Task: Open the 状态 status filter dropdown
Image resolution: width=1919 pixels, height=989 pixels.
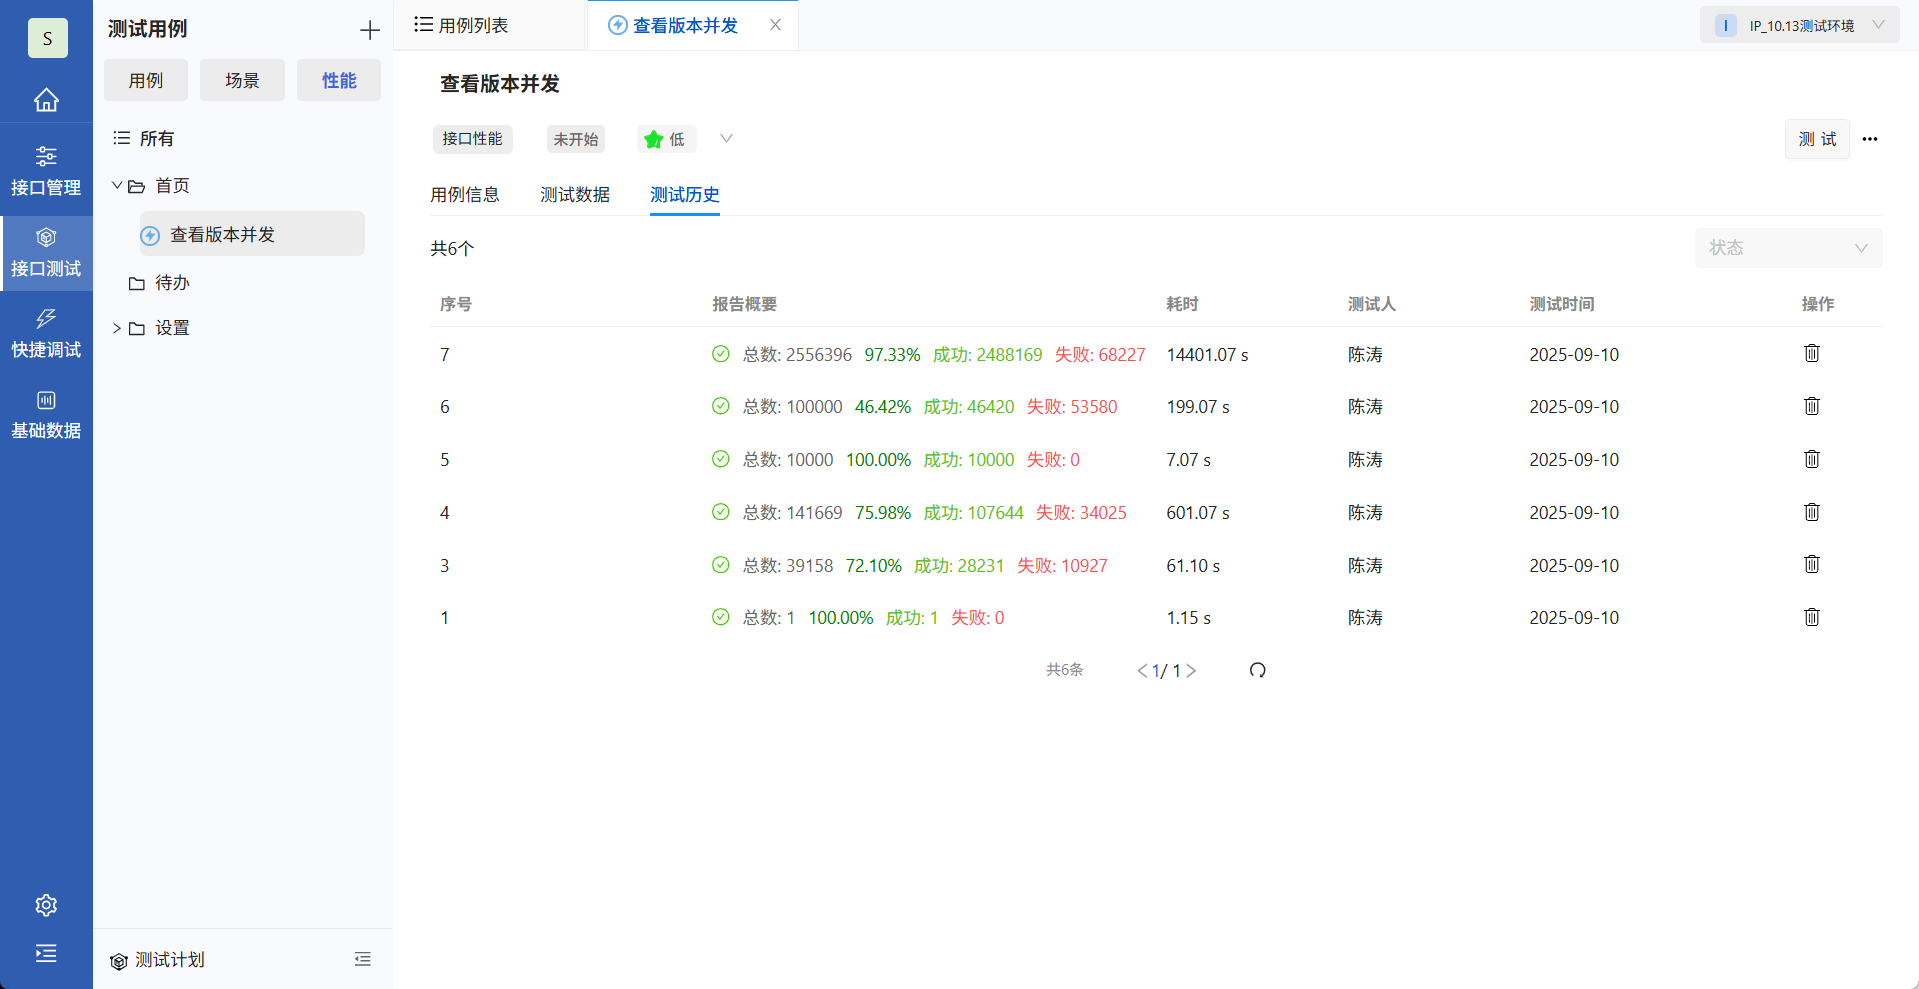Action: 1788,247
